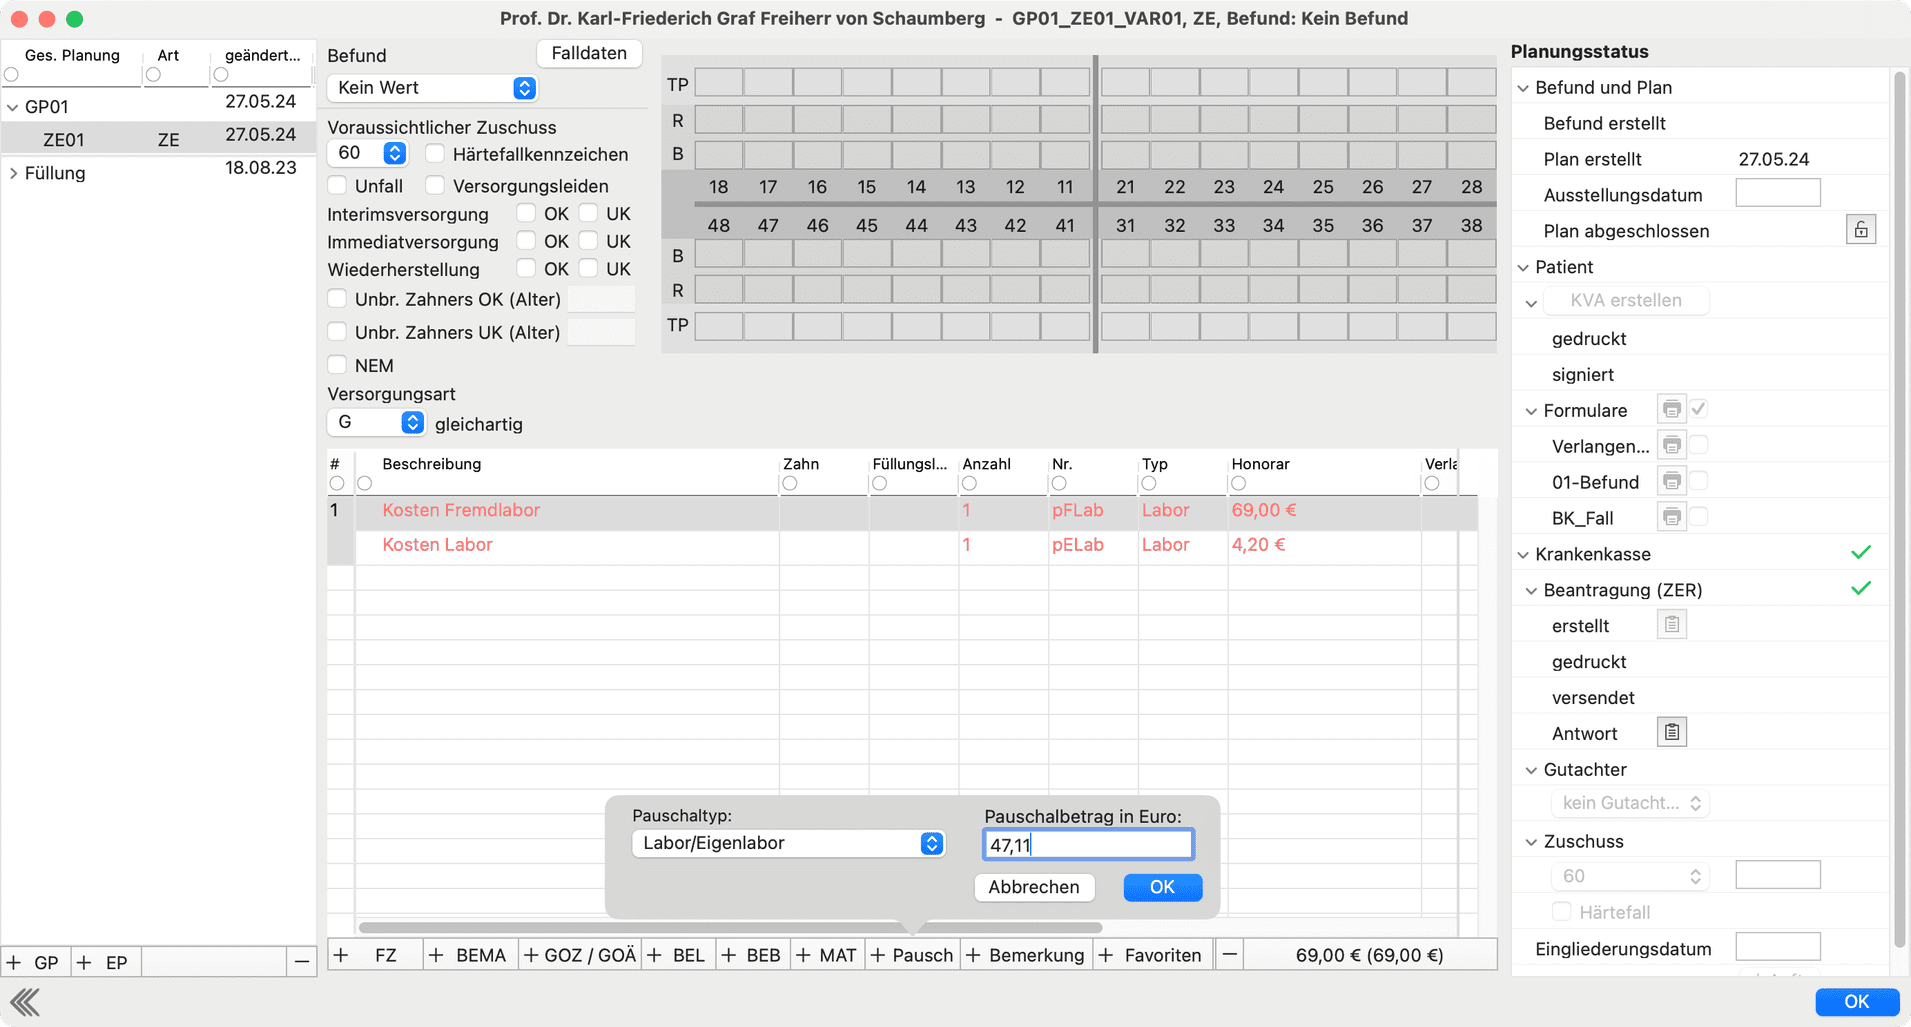Click the Pauschalbetrag in Euro input field

click(x=1088, y=845)
